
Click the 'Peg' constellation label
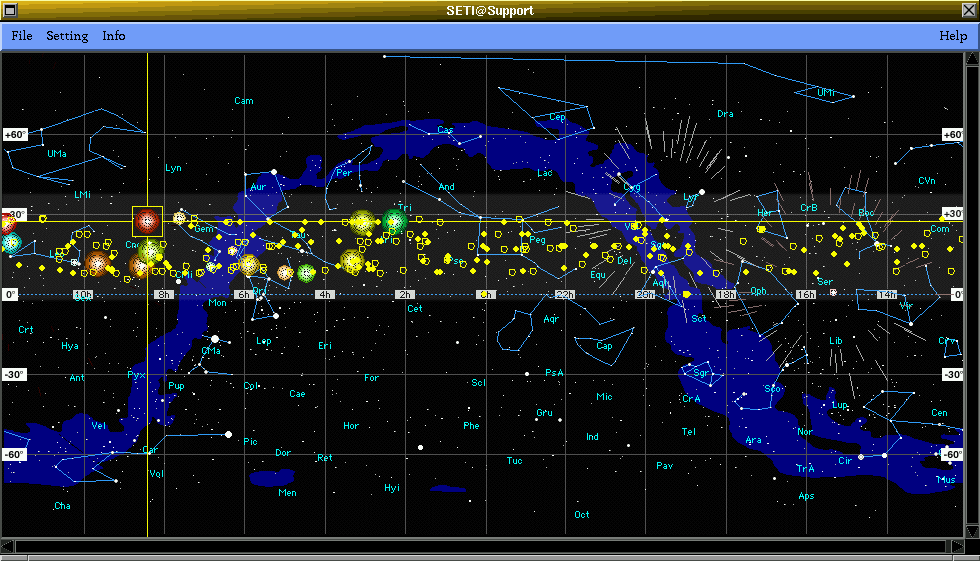click(x=537, y=240)
